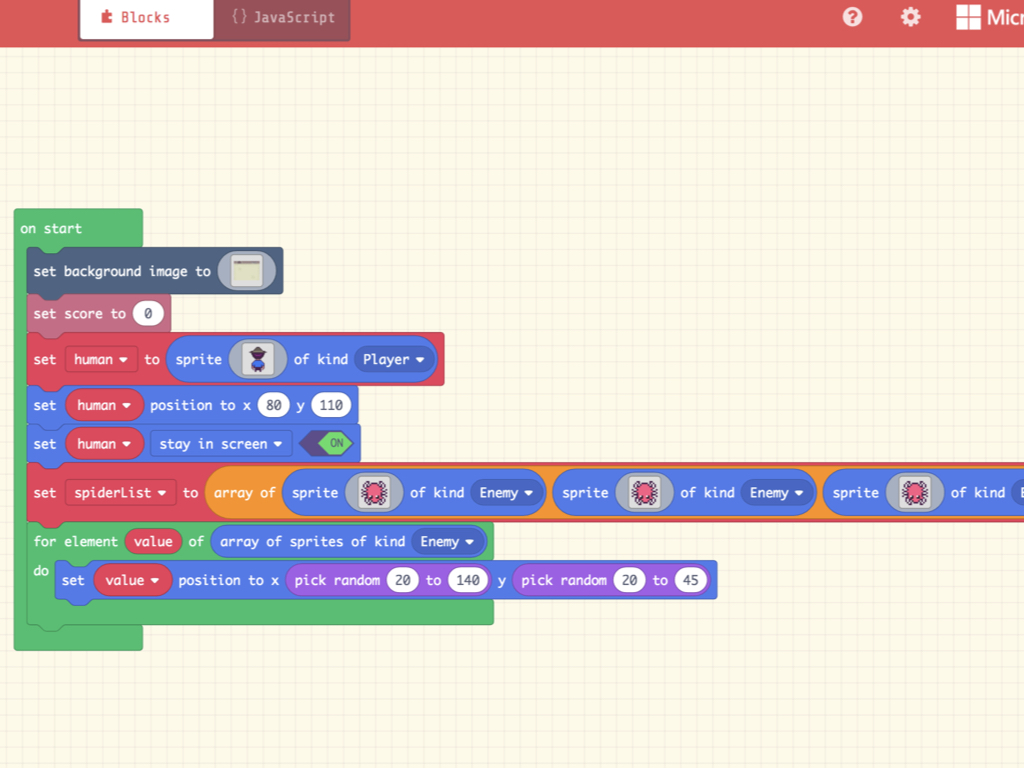Open the Help question mark menu
This screenshot has height=768, width=1024.
tap(852, 17)
